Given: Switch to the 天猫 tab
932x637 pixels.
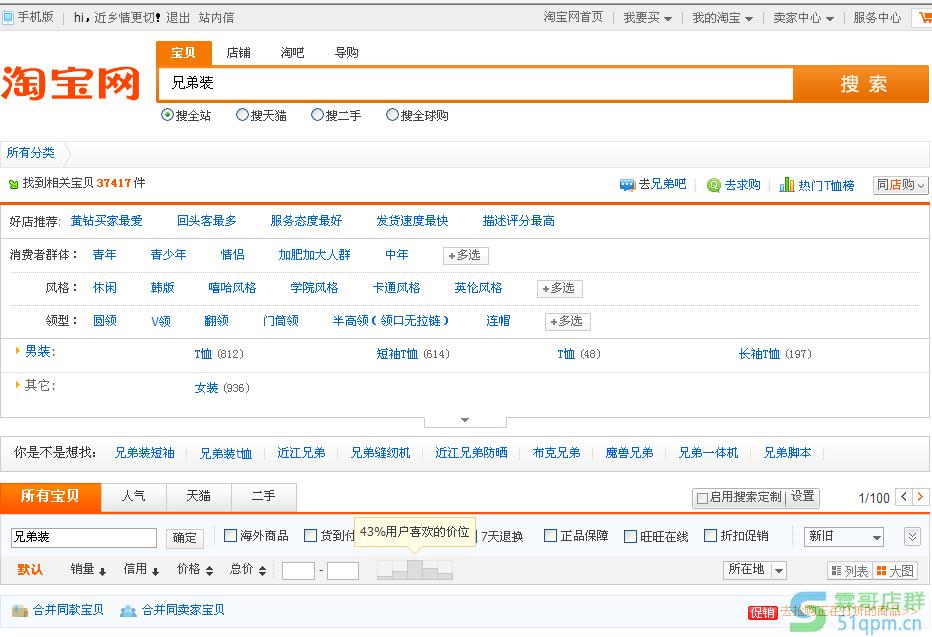Looking at the screenshot, I should (x=197, y=497).
